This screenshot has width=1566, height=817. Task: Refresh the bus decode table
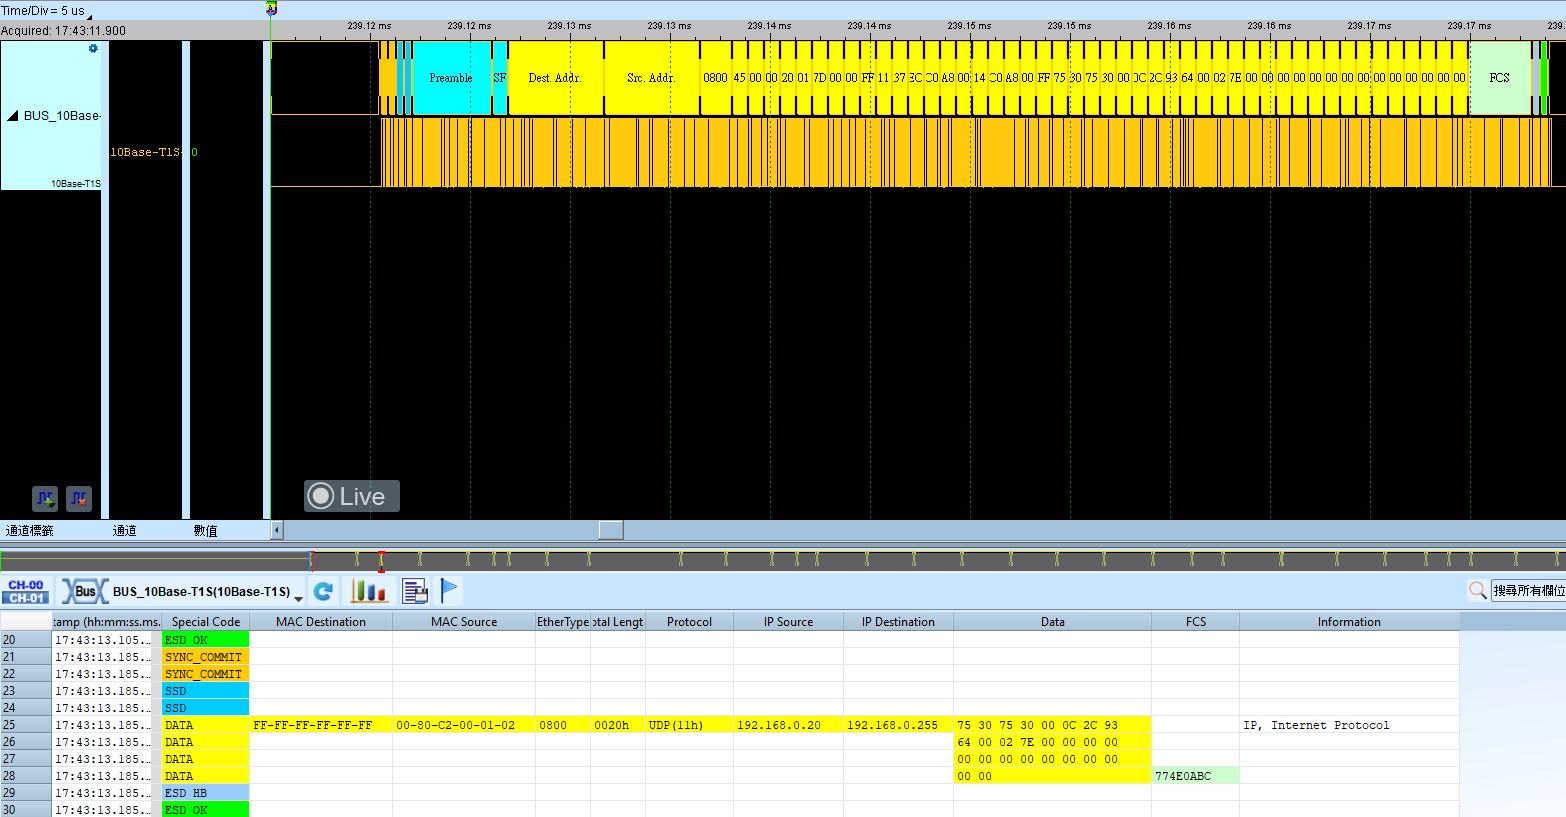click(x=323, y=591)
